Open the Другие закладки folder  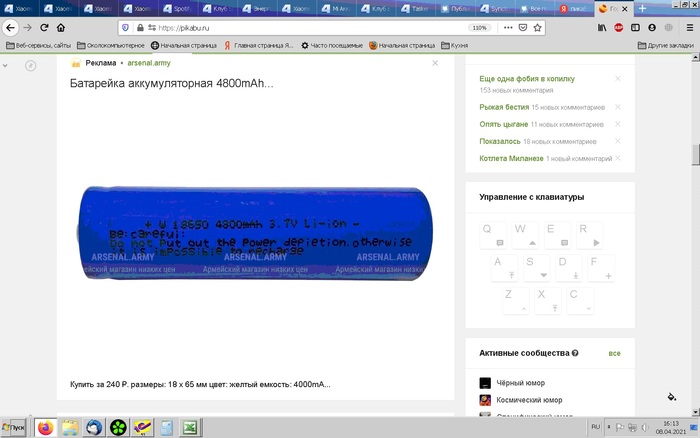pos(666,45)
